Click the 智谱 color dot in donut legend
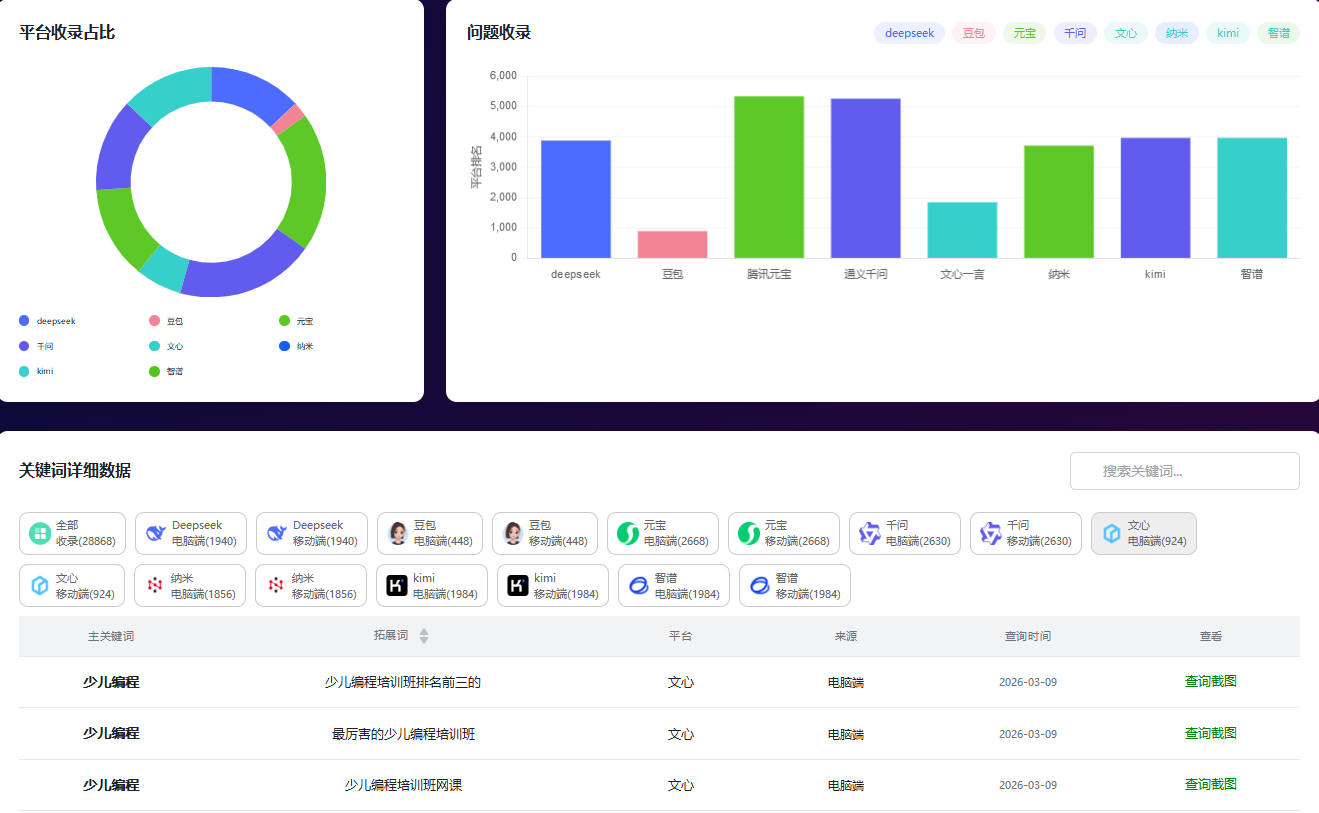Screen dimensions: 1319x813 pos(155,371)
